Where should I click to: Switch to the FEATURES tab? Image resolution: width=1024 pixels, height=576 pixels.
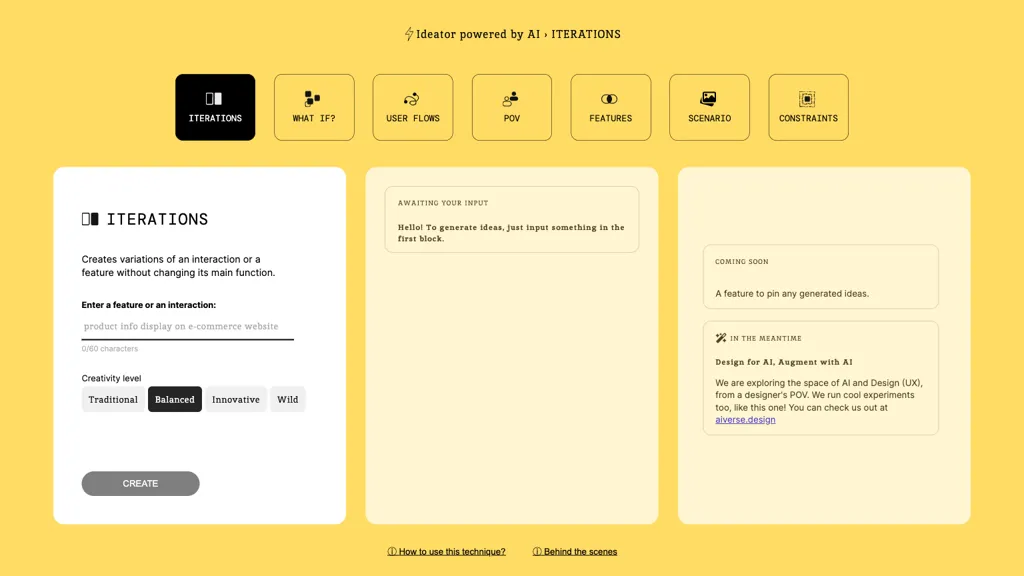(610, 107)
